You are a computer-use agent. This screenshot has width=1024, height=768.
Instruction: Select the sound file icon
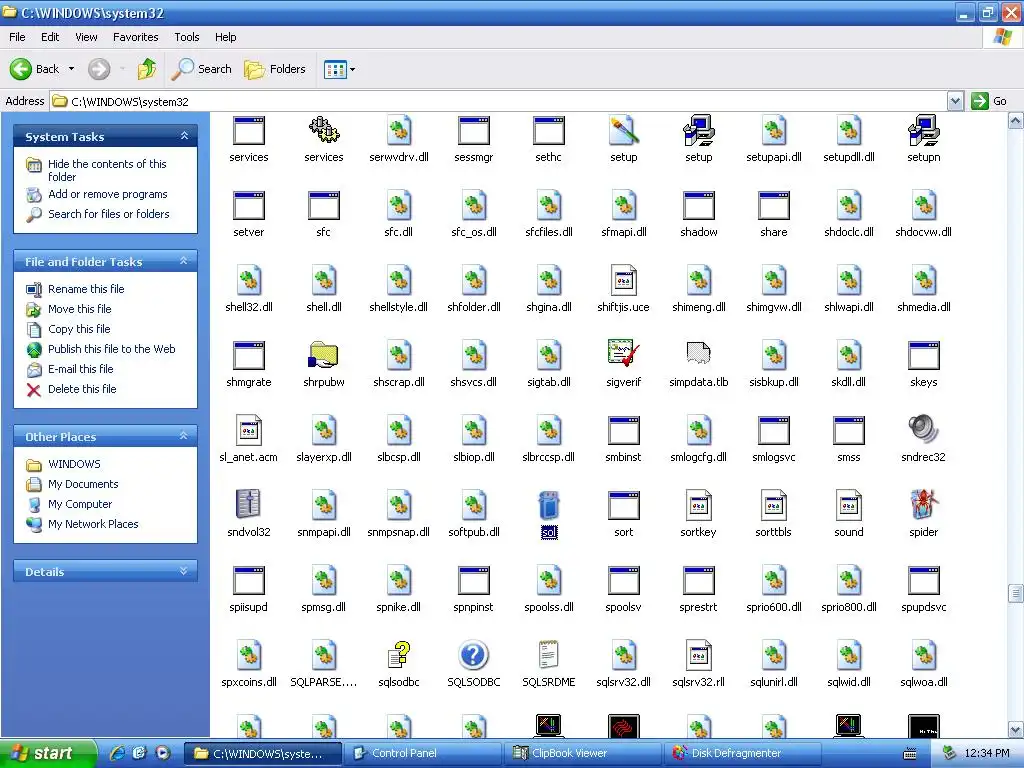(x=848, y=506)
